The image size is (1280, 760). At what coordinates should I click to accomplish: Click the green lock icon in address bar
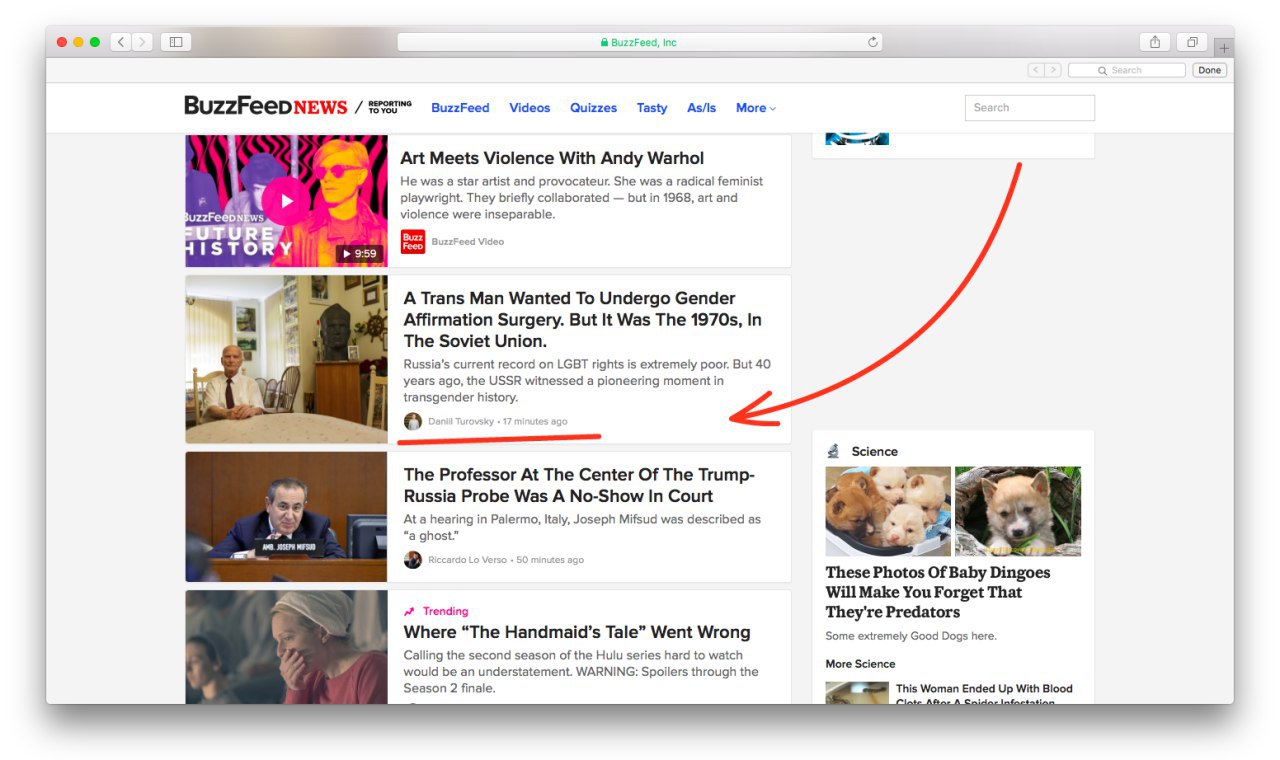pyautogui.click(x=604, y=43)
